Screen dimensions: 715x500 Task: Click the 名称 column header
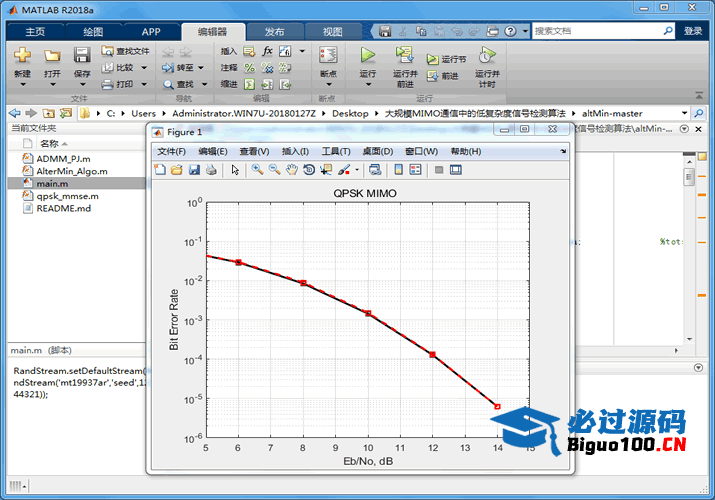point(49,144)
